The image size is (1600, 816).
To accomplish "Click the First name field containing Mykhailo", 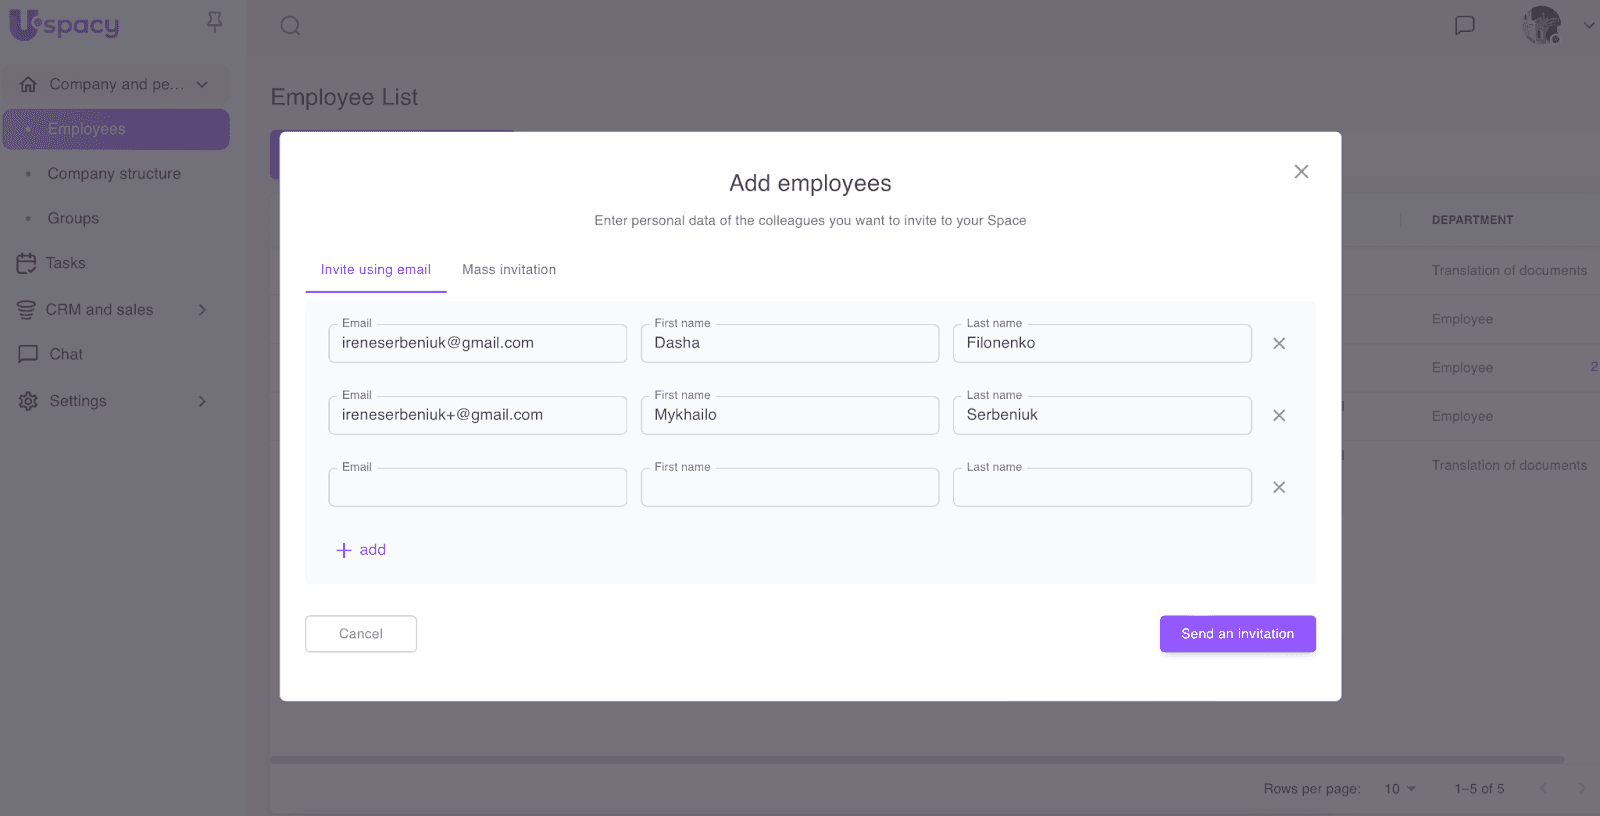I will tap(790, 415).
